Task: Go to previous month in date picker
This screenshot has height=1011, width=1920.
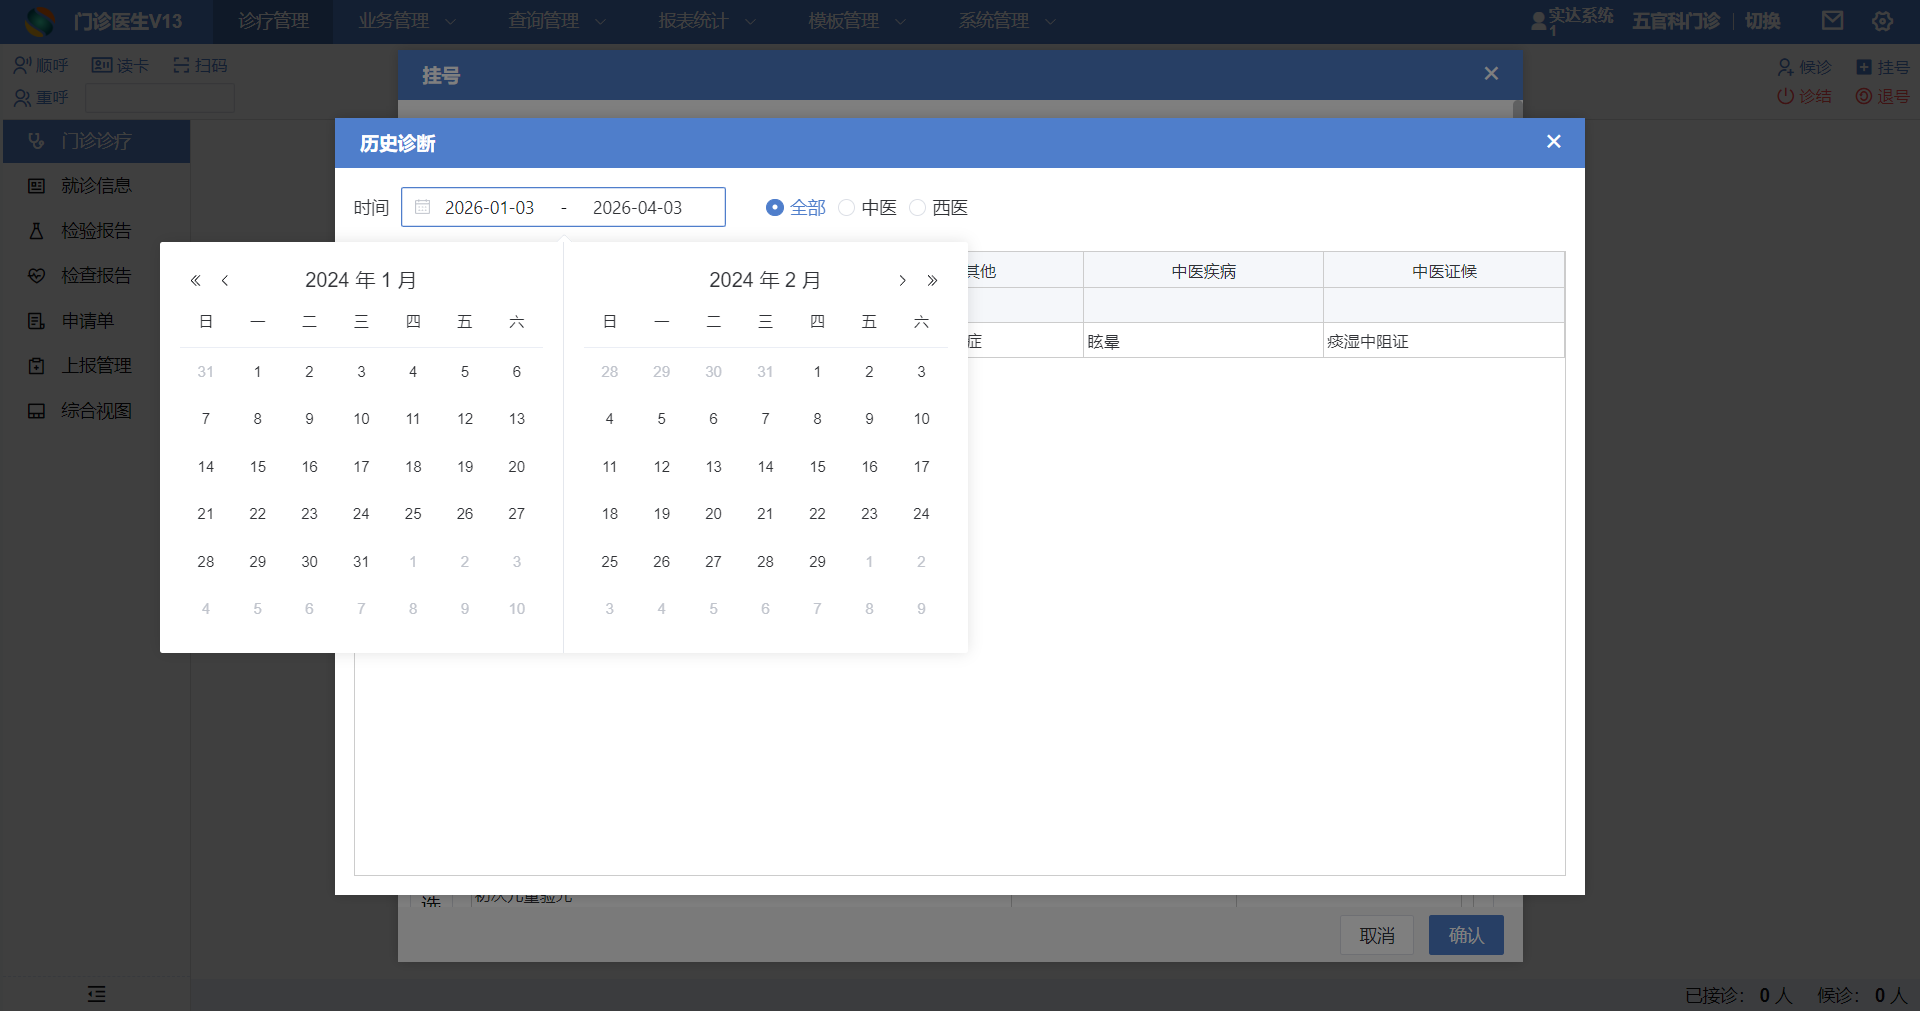Action: (x=225, y=280)
